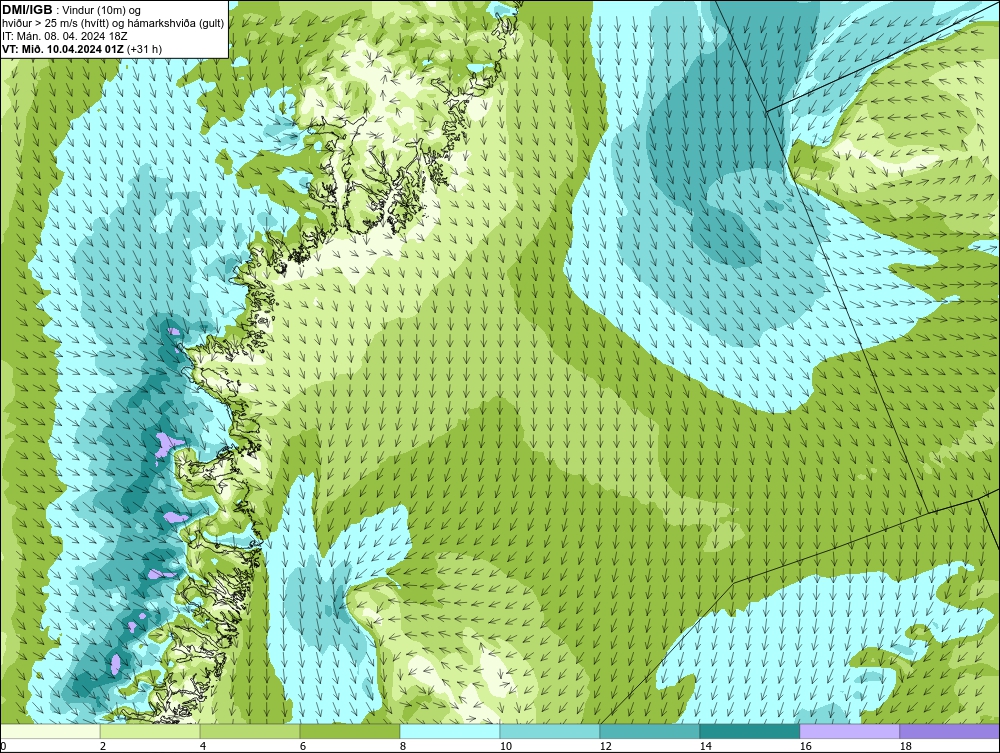Click the legend scale label "16"

(805, 746)
